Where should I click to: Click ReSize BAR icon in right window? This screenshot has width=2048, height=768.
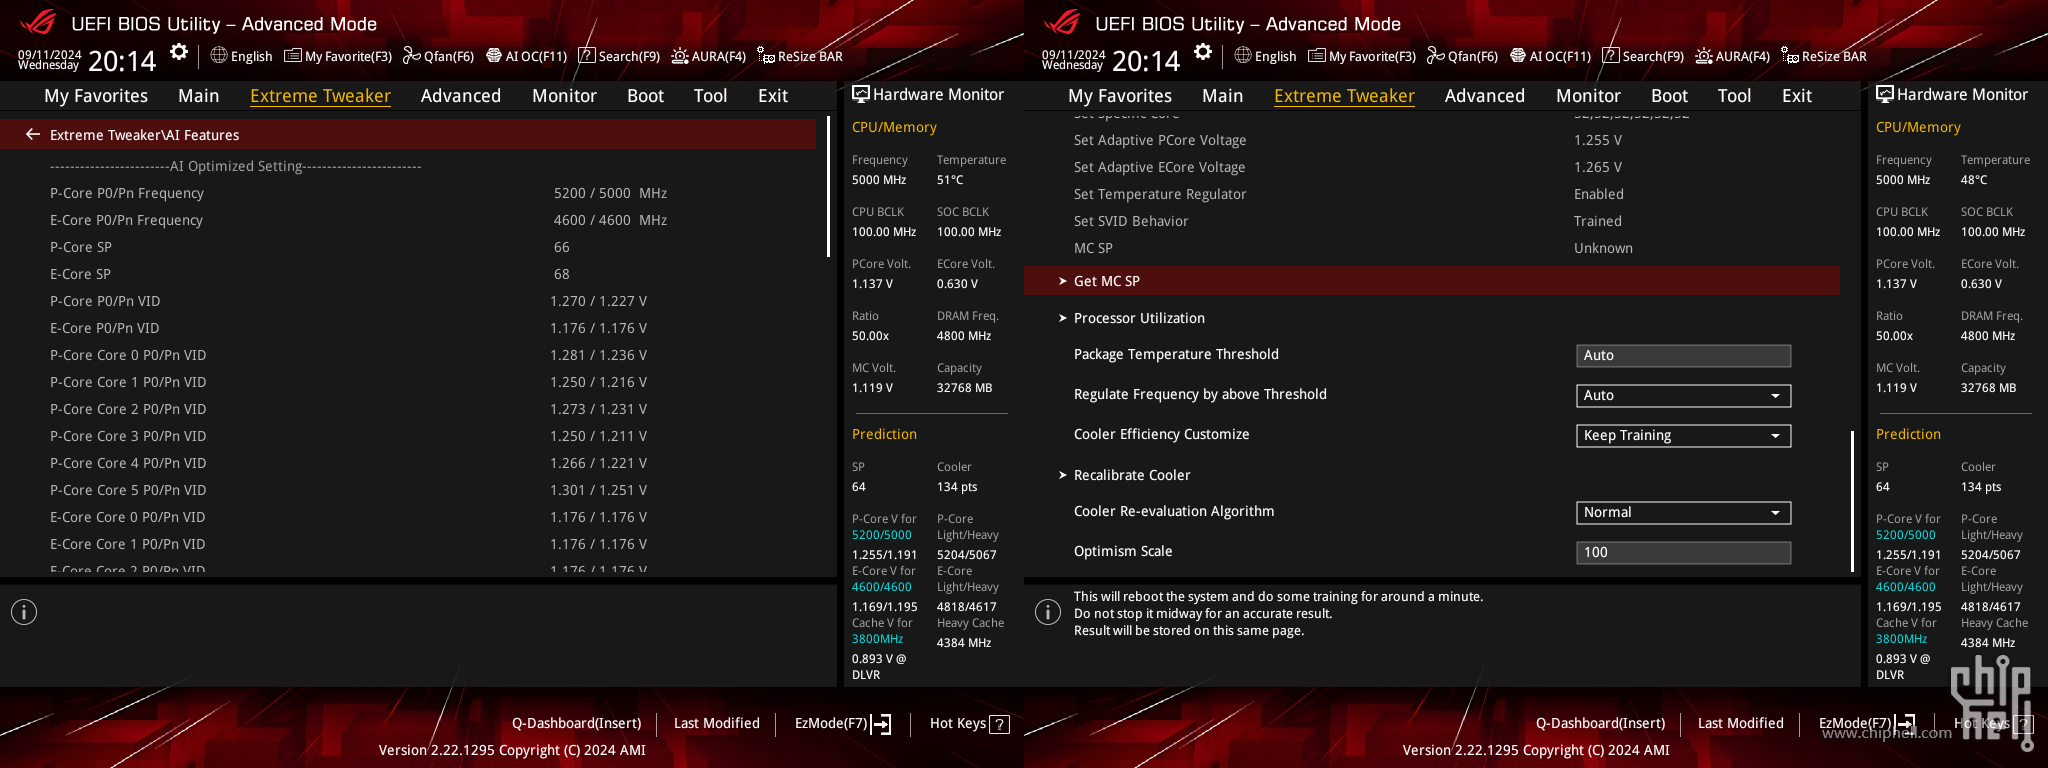[1790, 56]
